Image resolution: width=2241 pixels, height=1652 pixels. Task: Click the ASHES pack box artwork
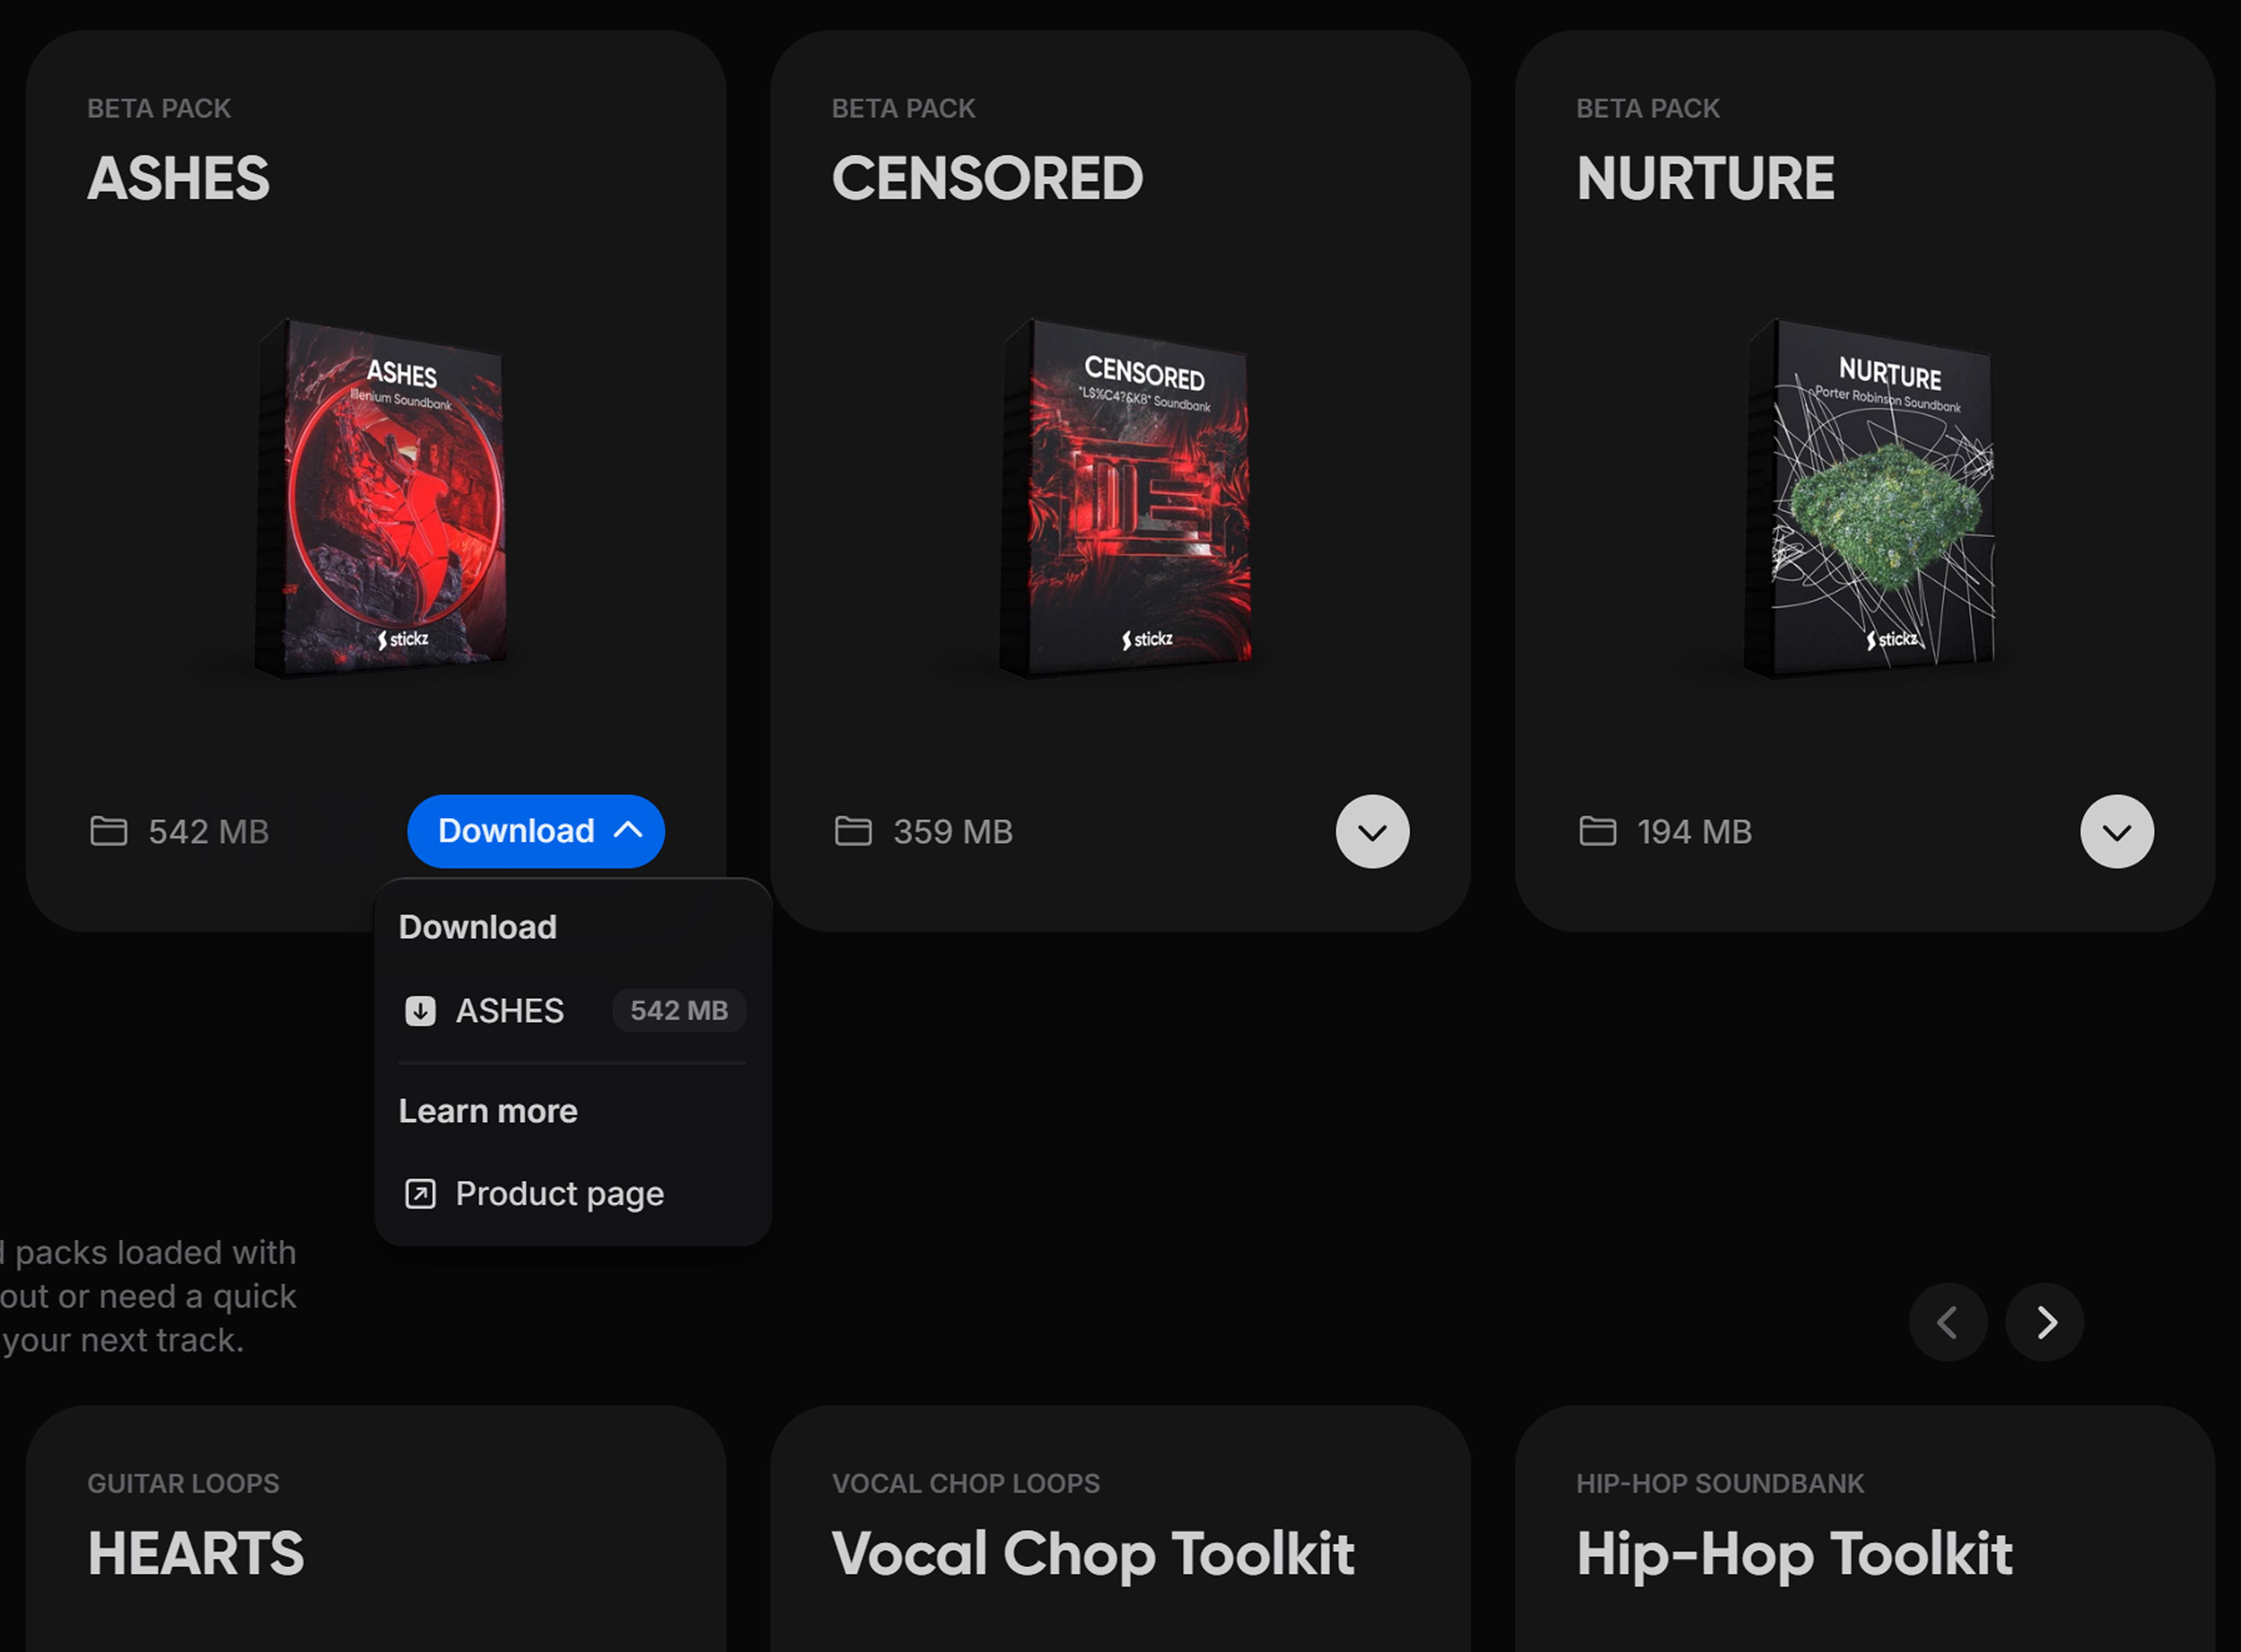(381, 498)
